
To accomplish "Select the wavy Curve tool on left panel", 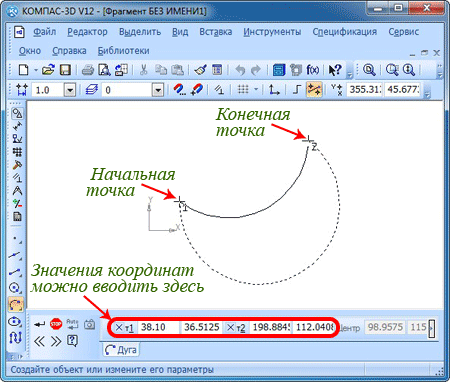I will pos(16,338).
